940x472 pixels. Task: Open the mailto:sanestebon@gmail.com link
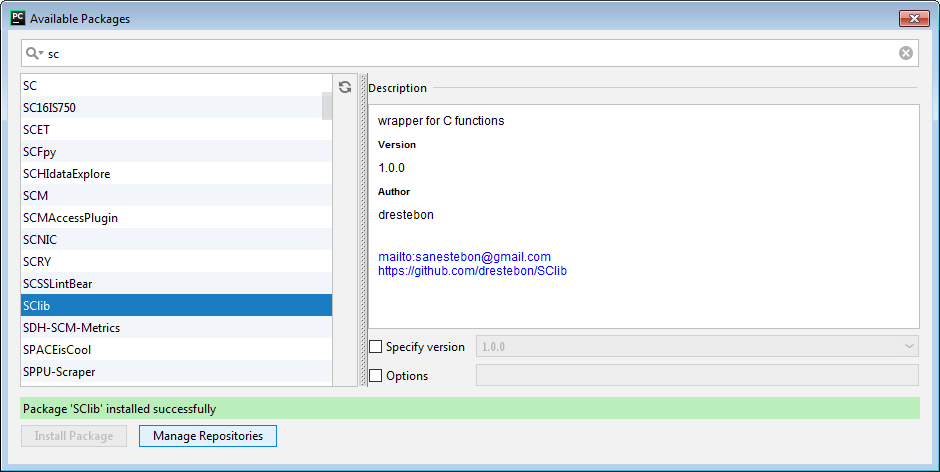tap(464, 257)
